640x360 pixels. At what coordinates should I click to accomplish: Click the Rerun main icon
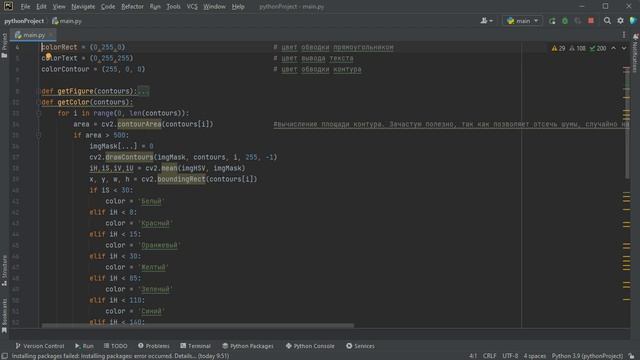pos(552,21)
